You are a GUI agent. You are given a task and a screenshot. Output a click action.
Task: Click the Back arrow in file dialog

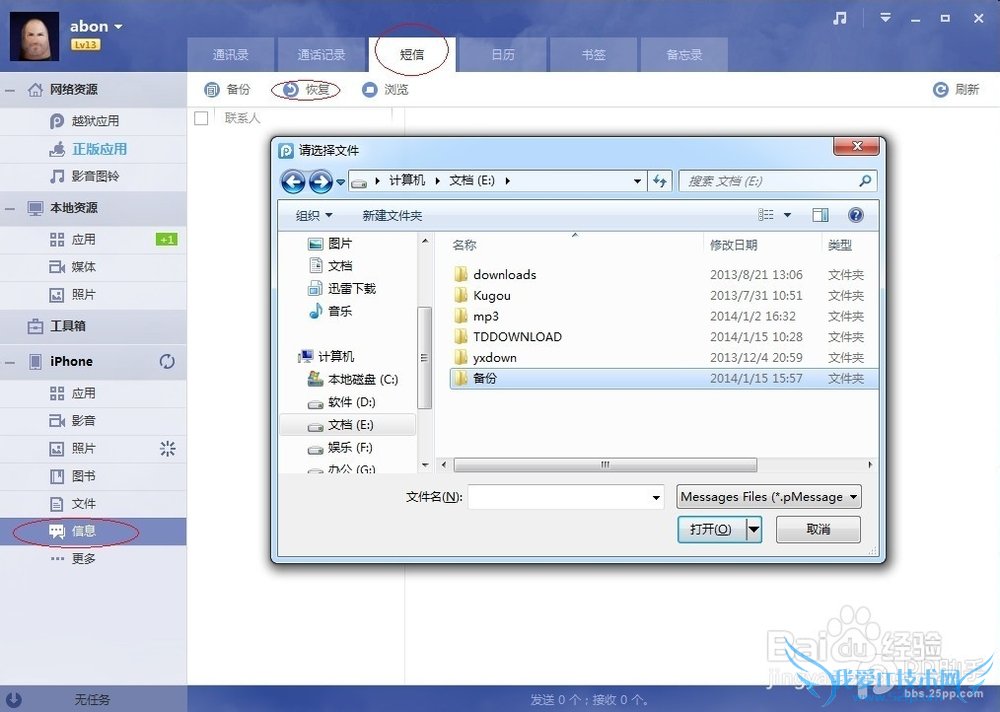pyautogui.click(x=293, y=182)
